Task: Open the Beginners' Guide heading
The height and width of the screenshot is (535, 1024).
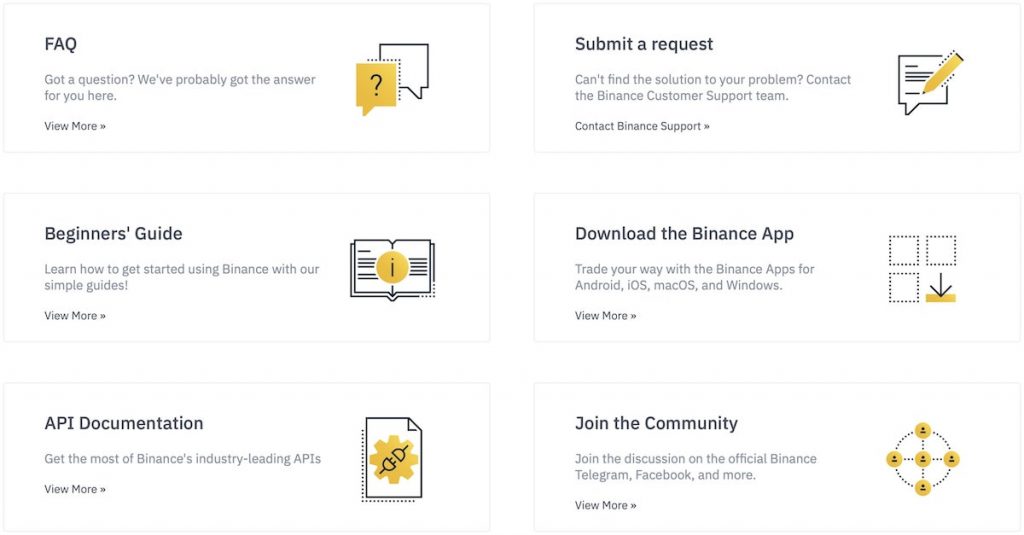Action: [113, 233]
